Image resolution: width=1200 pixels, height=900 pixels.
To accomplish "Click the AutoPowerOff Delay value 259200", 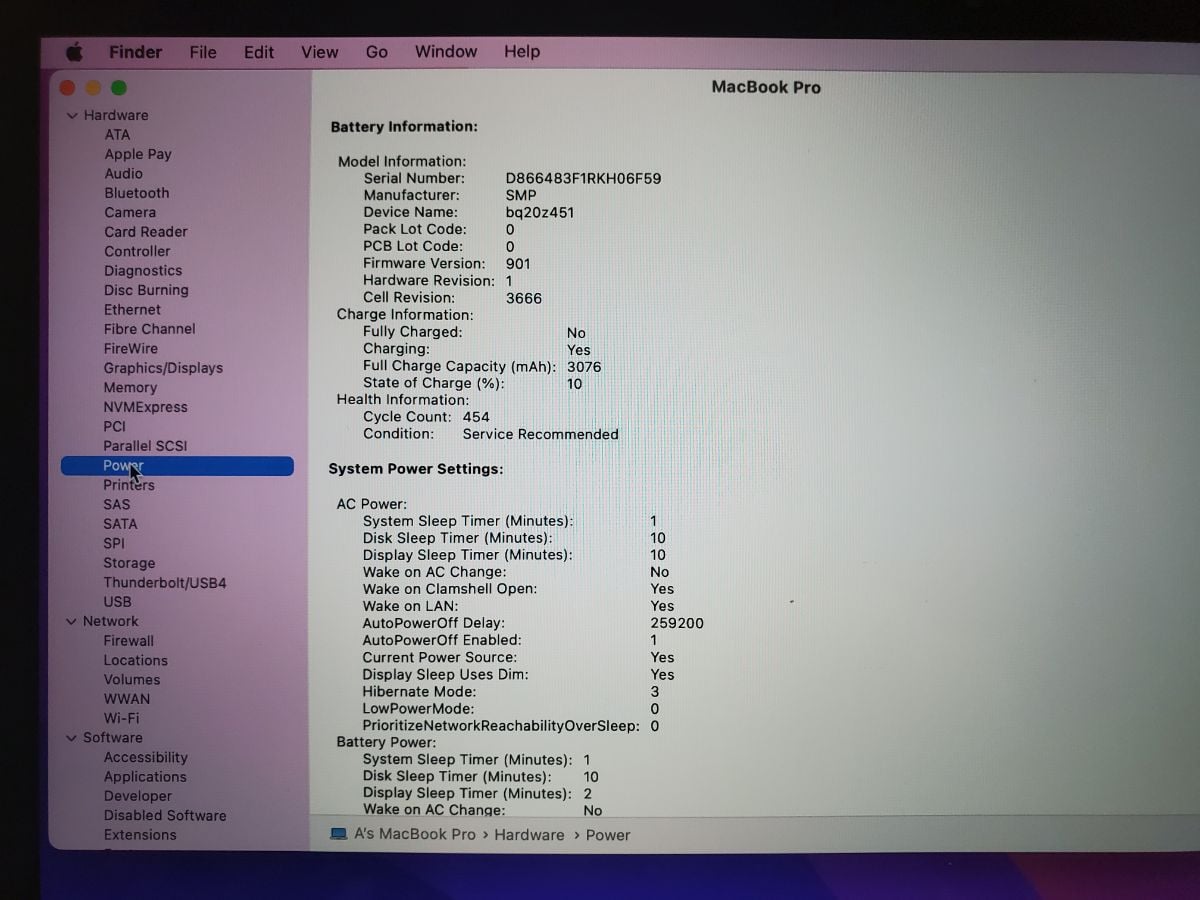I will pyautogui.click(x=677, y=623).
